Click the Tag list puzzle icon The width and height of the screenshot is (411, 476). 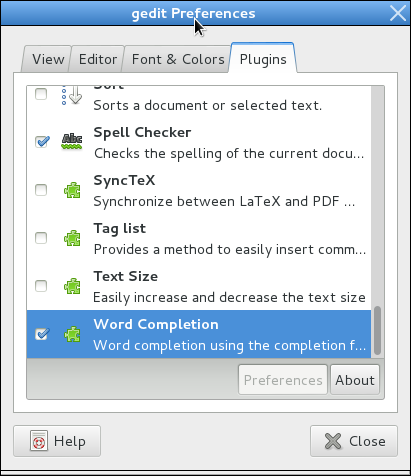coord(72,238)
